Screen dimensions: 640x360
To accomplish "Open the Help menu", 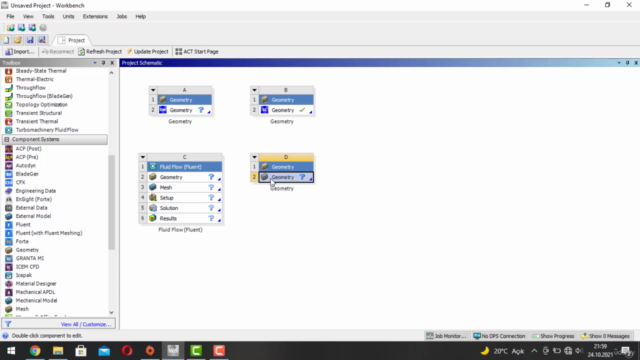I will tap(140, 16).
